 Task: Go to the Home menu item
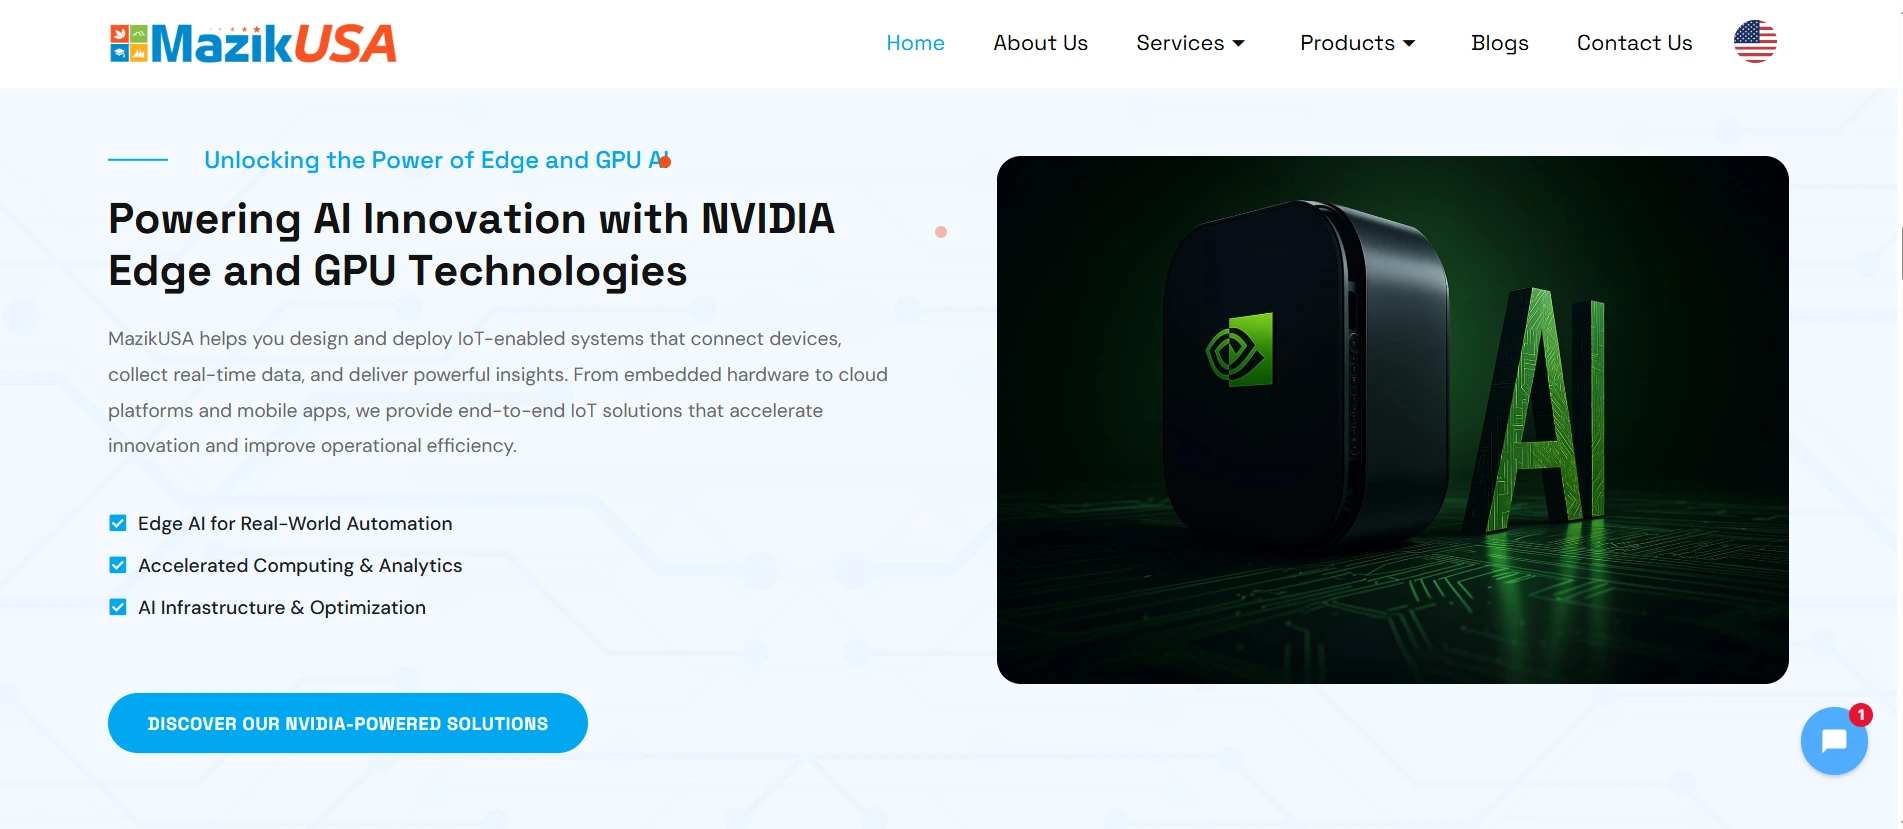(915, 43)
